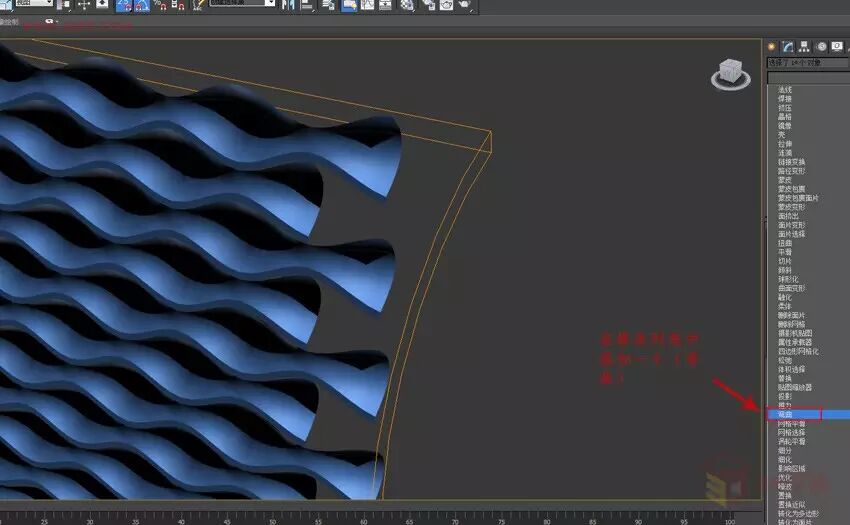Image resolution: width=850 pixels, height=525 pixels.
Task: Switch to the Motion panel tab
Action: click(821, 47)
